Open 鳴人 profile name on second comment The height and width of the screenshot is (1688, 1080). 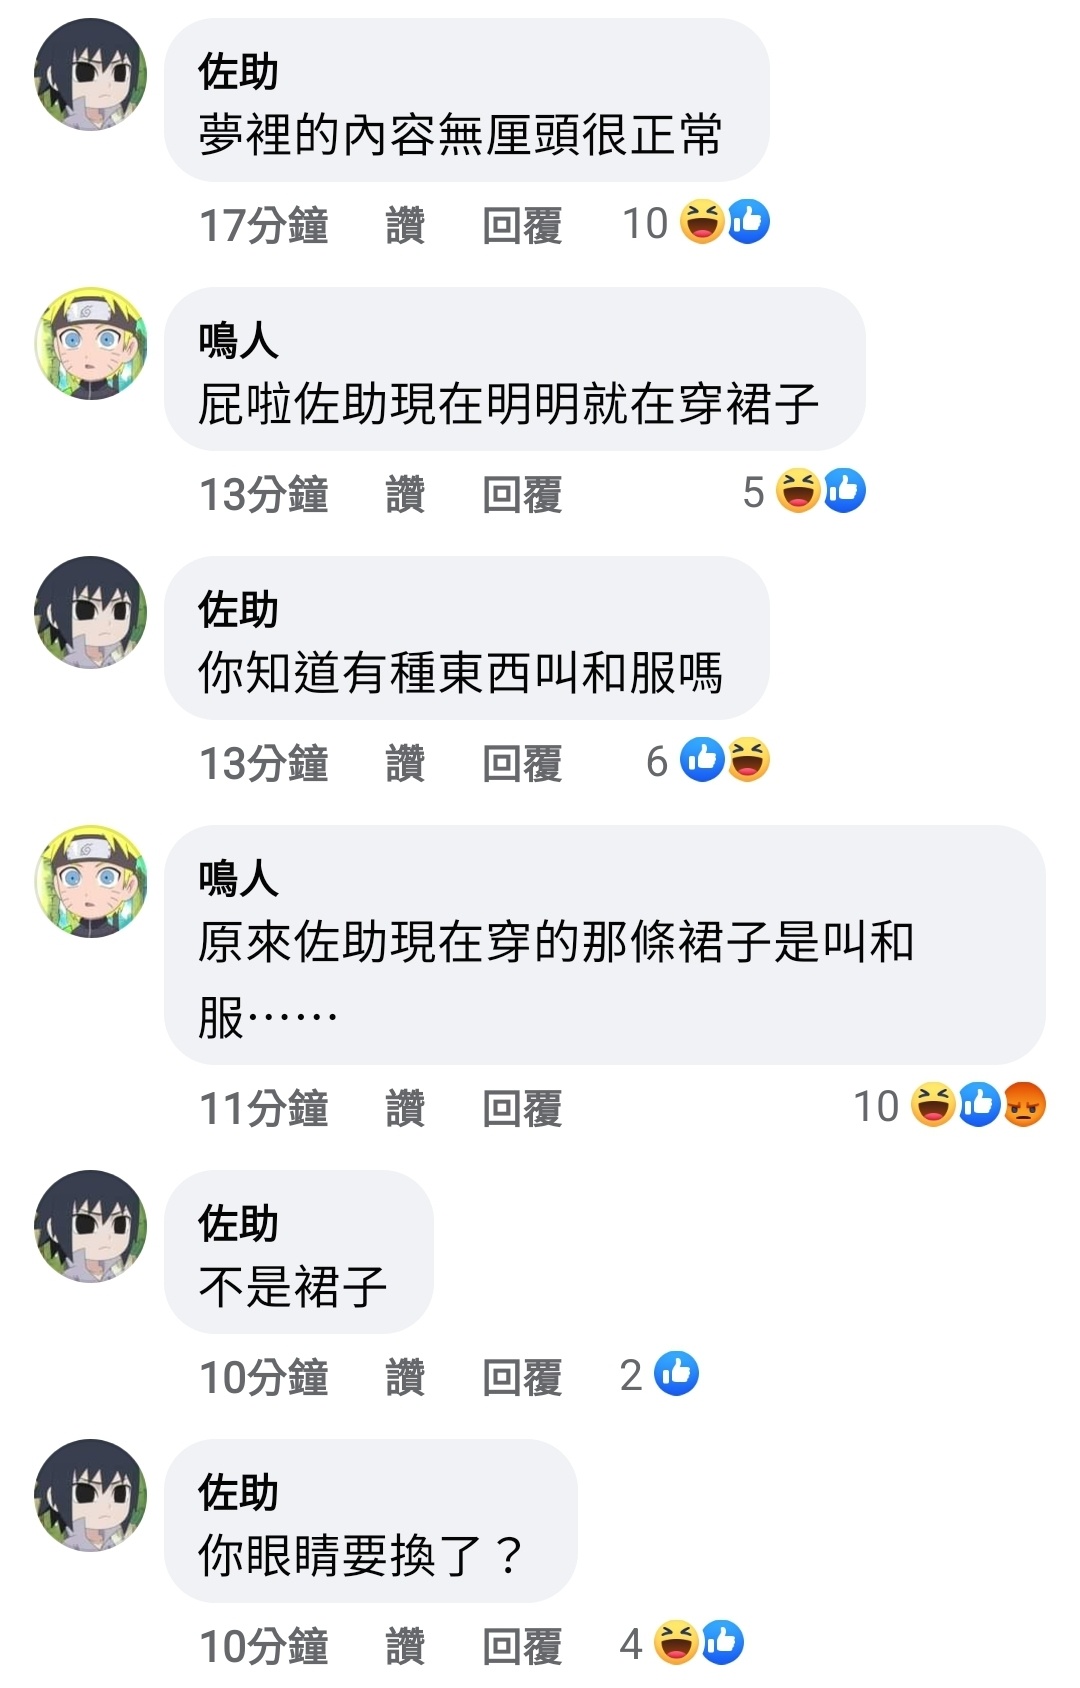(238, 340)
